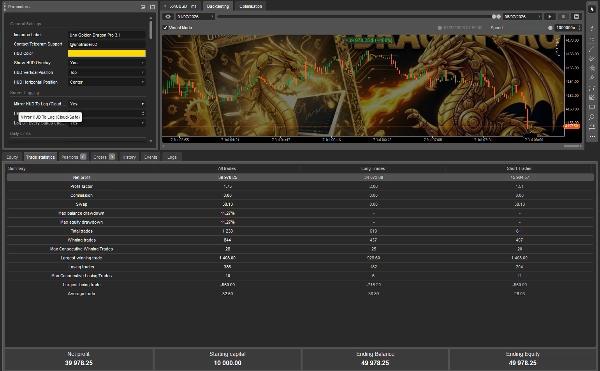
Task: Switch to the Backtesting tab
Action: 218,6
